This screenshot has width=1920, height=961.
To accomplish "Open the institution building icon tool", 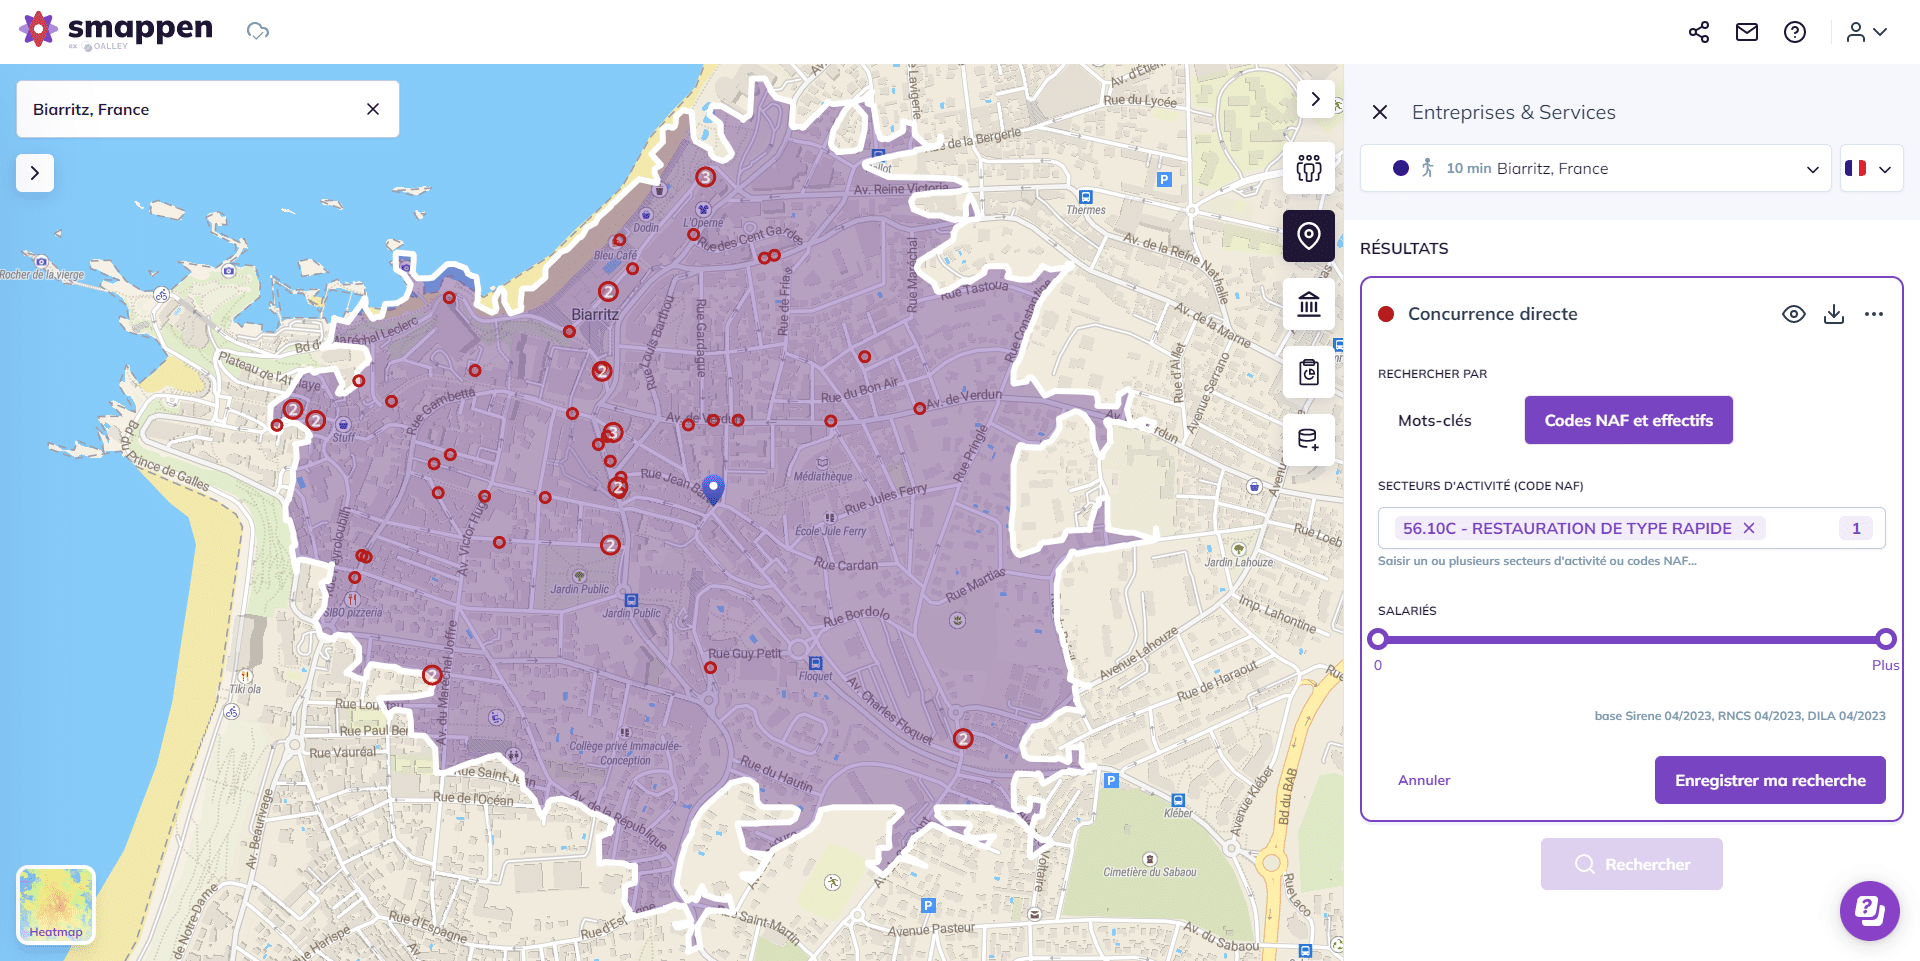I will (x=1308, y=304).
